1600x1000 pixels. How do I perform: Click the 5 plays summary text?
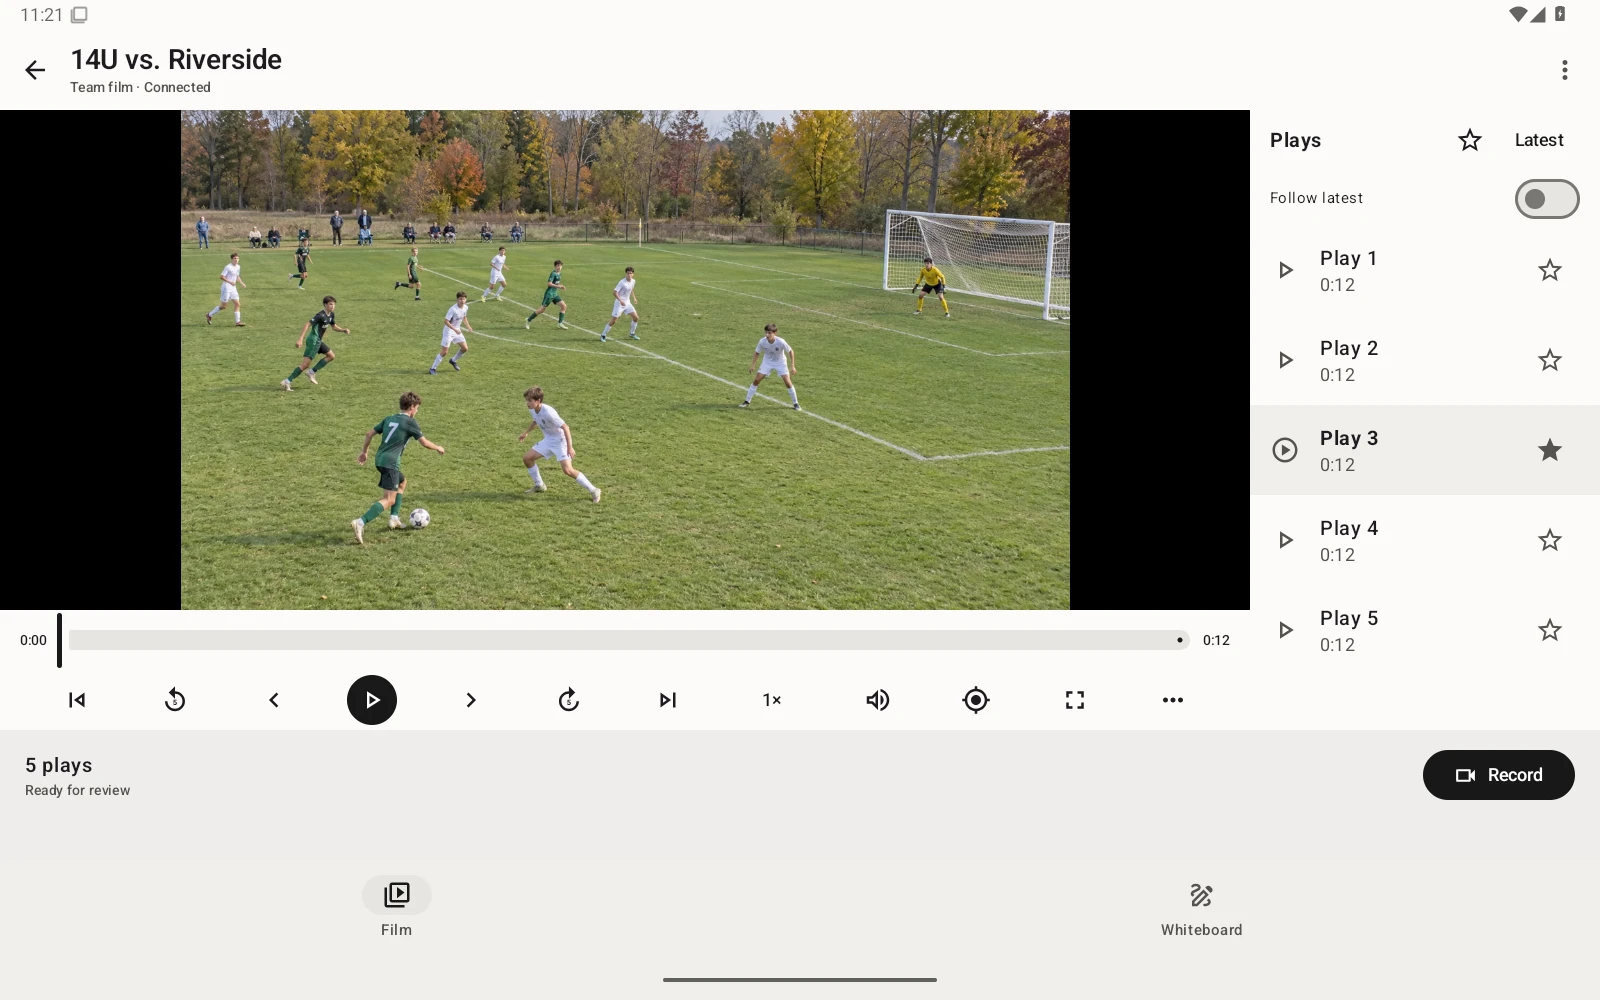(59, 765)
